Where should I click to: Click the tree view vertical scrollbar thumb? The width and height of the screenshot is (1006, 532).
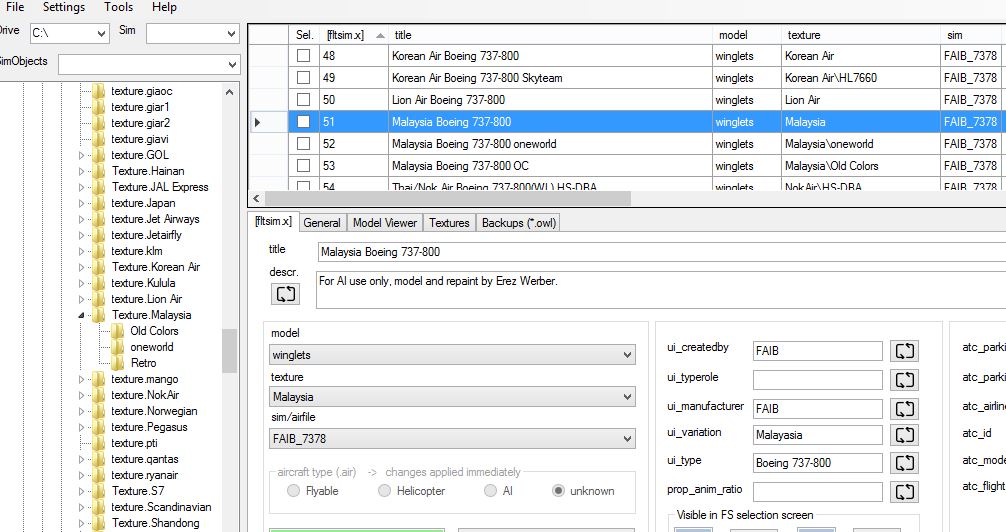(230, 350)
